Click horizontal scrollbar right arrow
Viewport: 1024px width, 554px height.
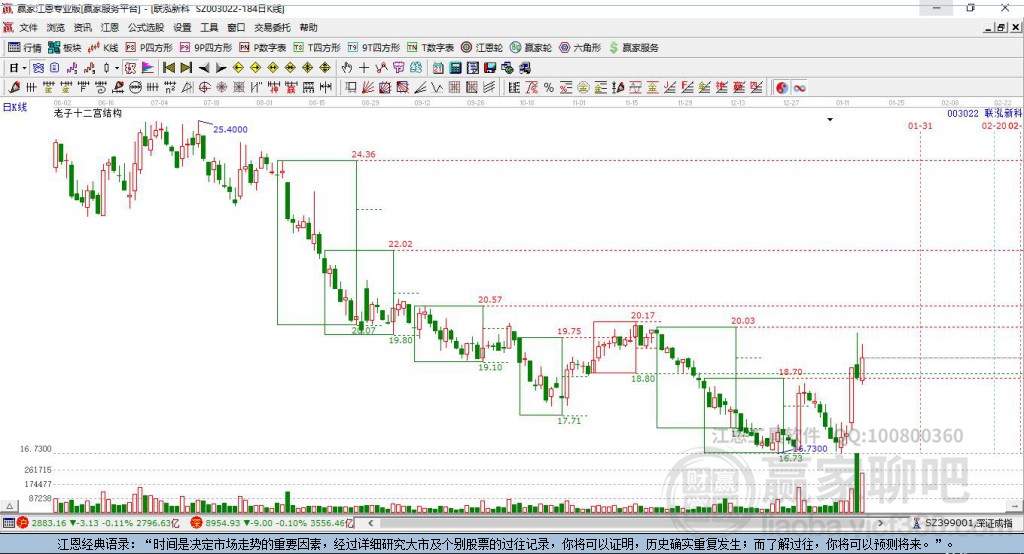[x=880, y=523]
